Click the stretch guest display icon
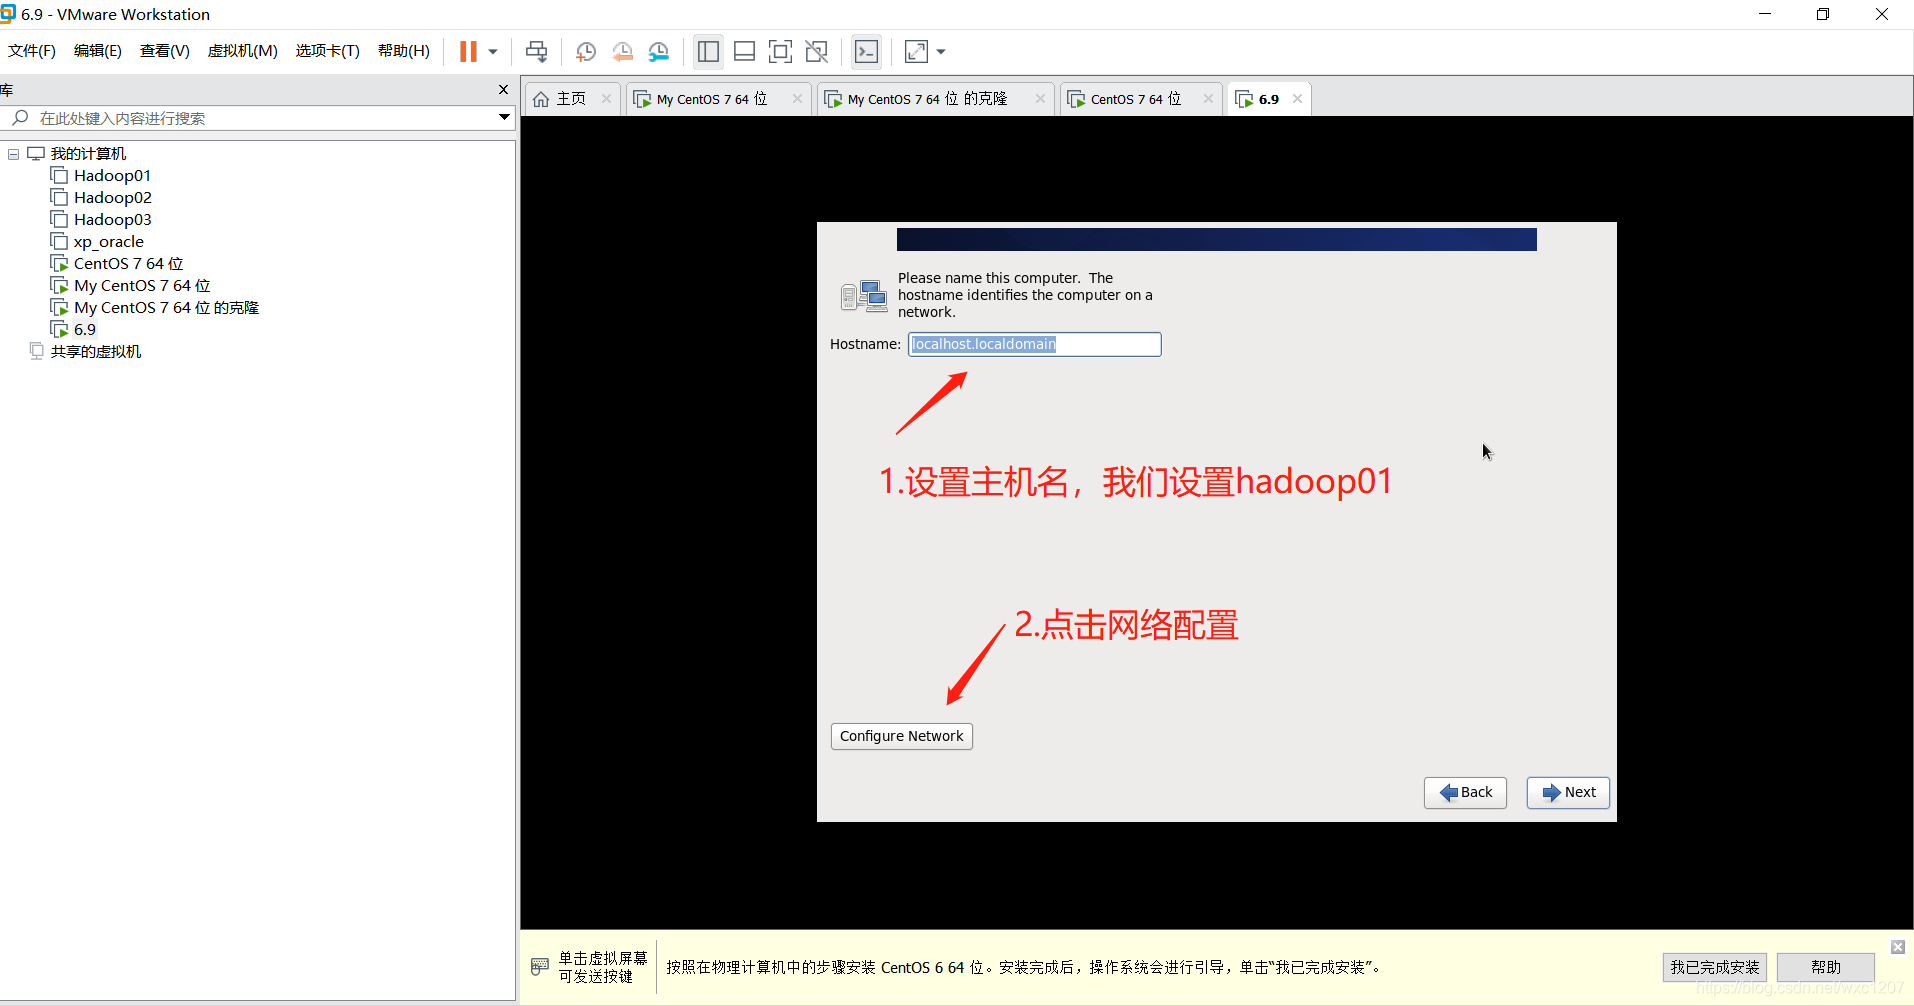This screenshot has height=1006, width=1914. pos(916,52)
